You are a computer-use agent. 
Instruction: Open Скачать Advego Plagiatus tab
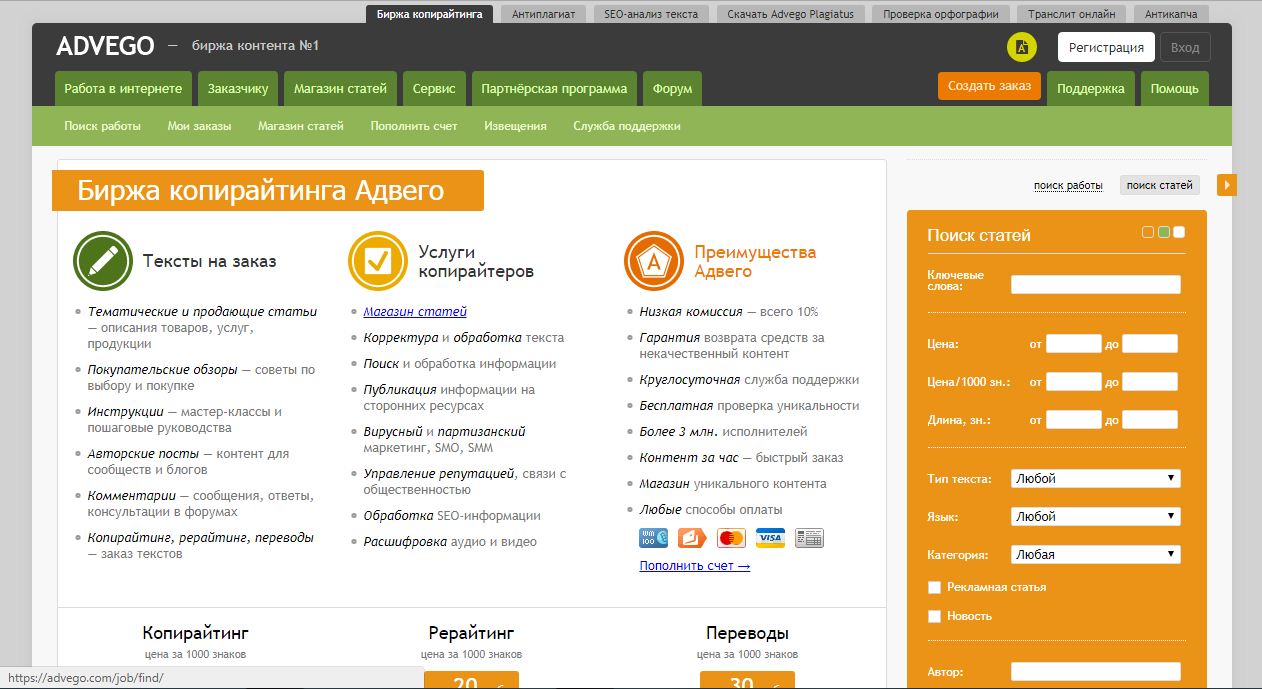pyautogui.click(x=791, y=14)
